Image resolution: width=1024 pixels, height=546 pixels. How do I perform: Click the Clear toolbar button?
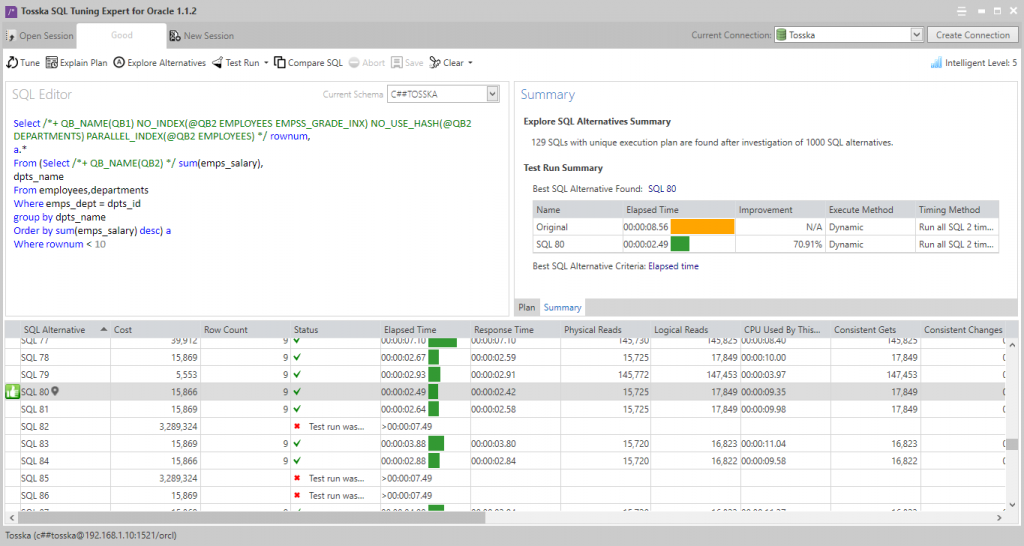click(447, 63)
